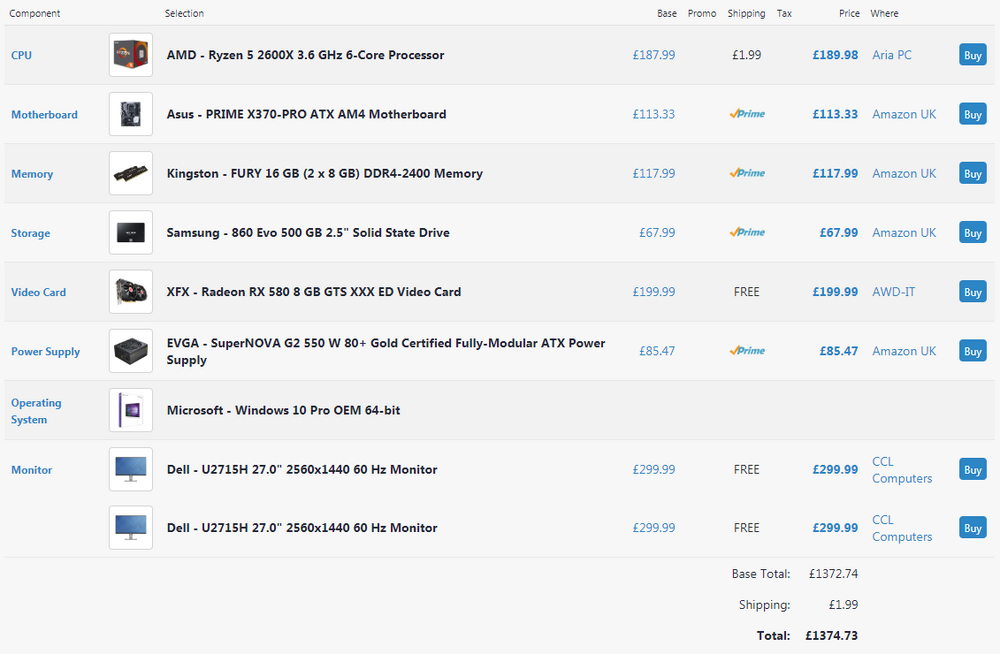Click Amazon UK link in Power Supply row
Viewport: 1000px width, 654px height.
point(904,351)
